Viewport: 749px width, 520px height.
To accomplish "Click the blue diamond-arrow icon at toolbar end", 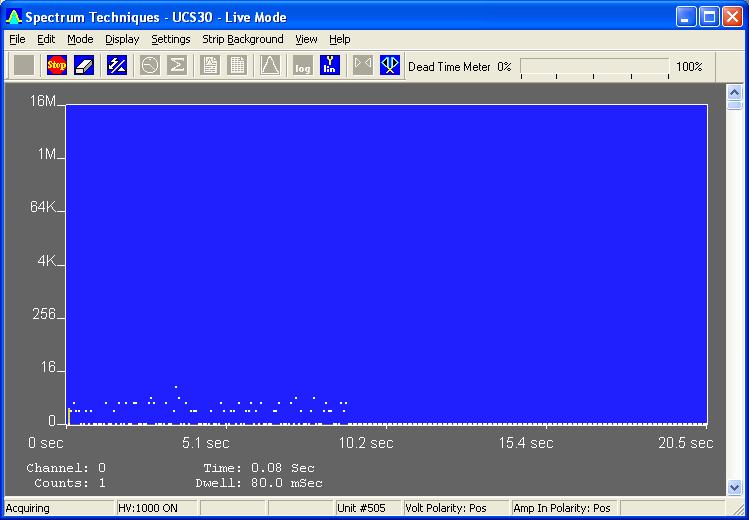I will pos(390,65).
